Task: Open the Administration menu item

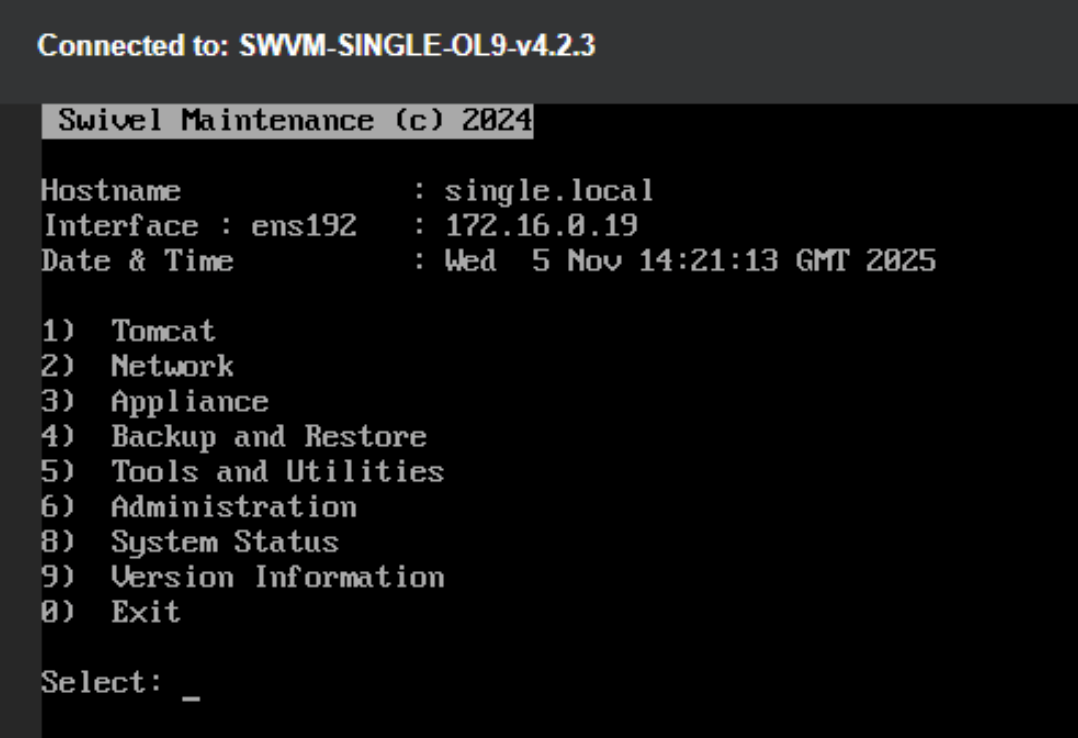Action: point(233,507)
